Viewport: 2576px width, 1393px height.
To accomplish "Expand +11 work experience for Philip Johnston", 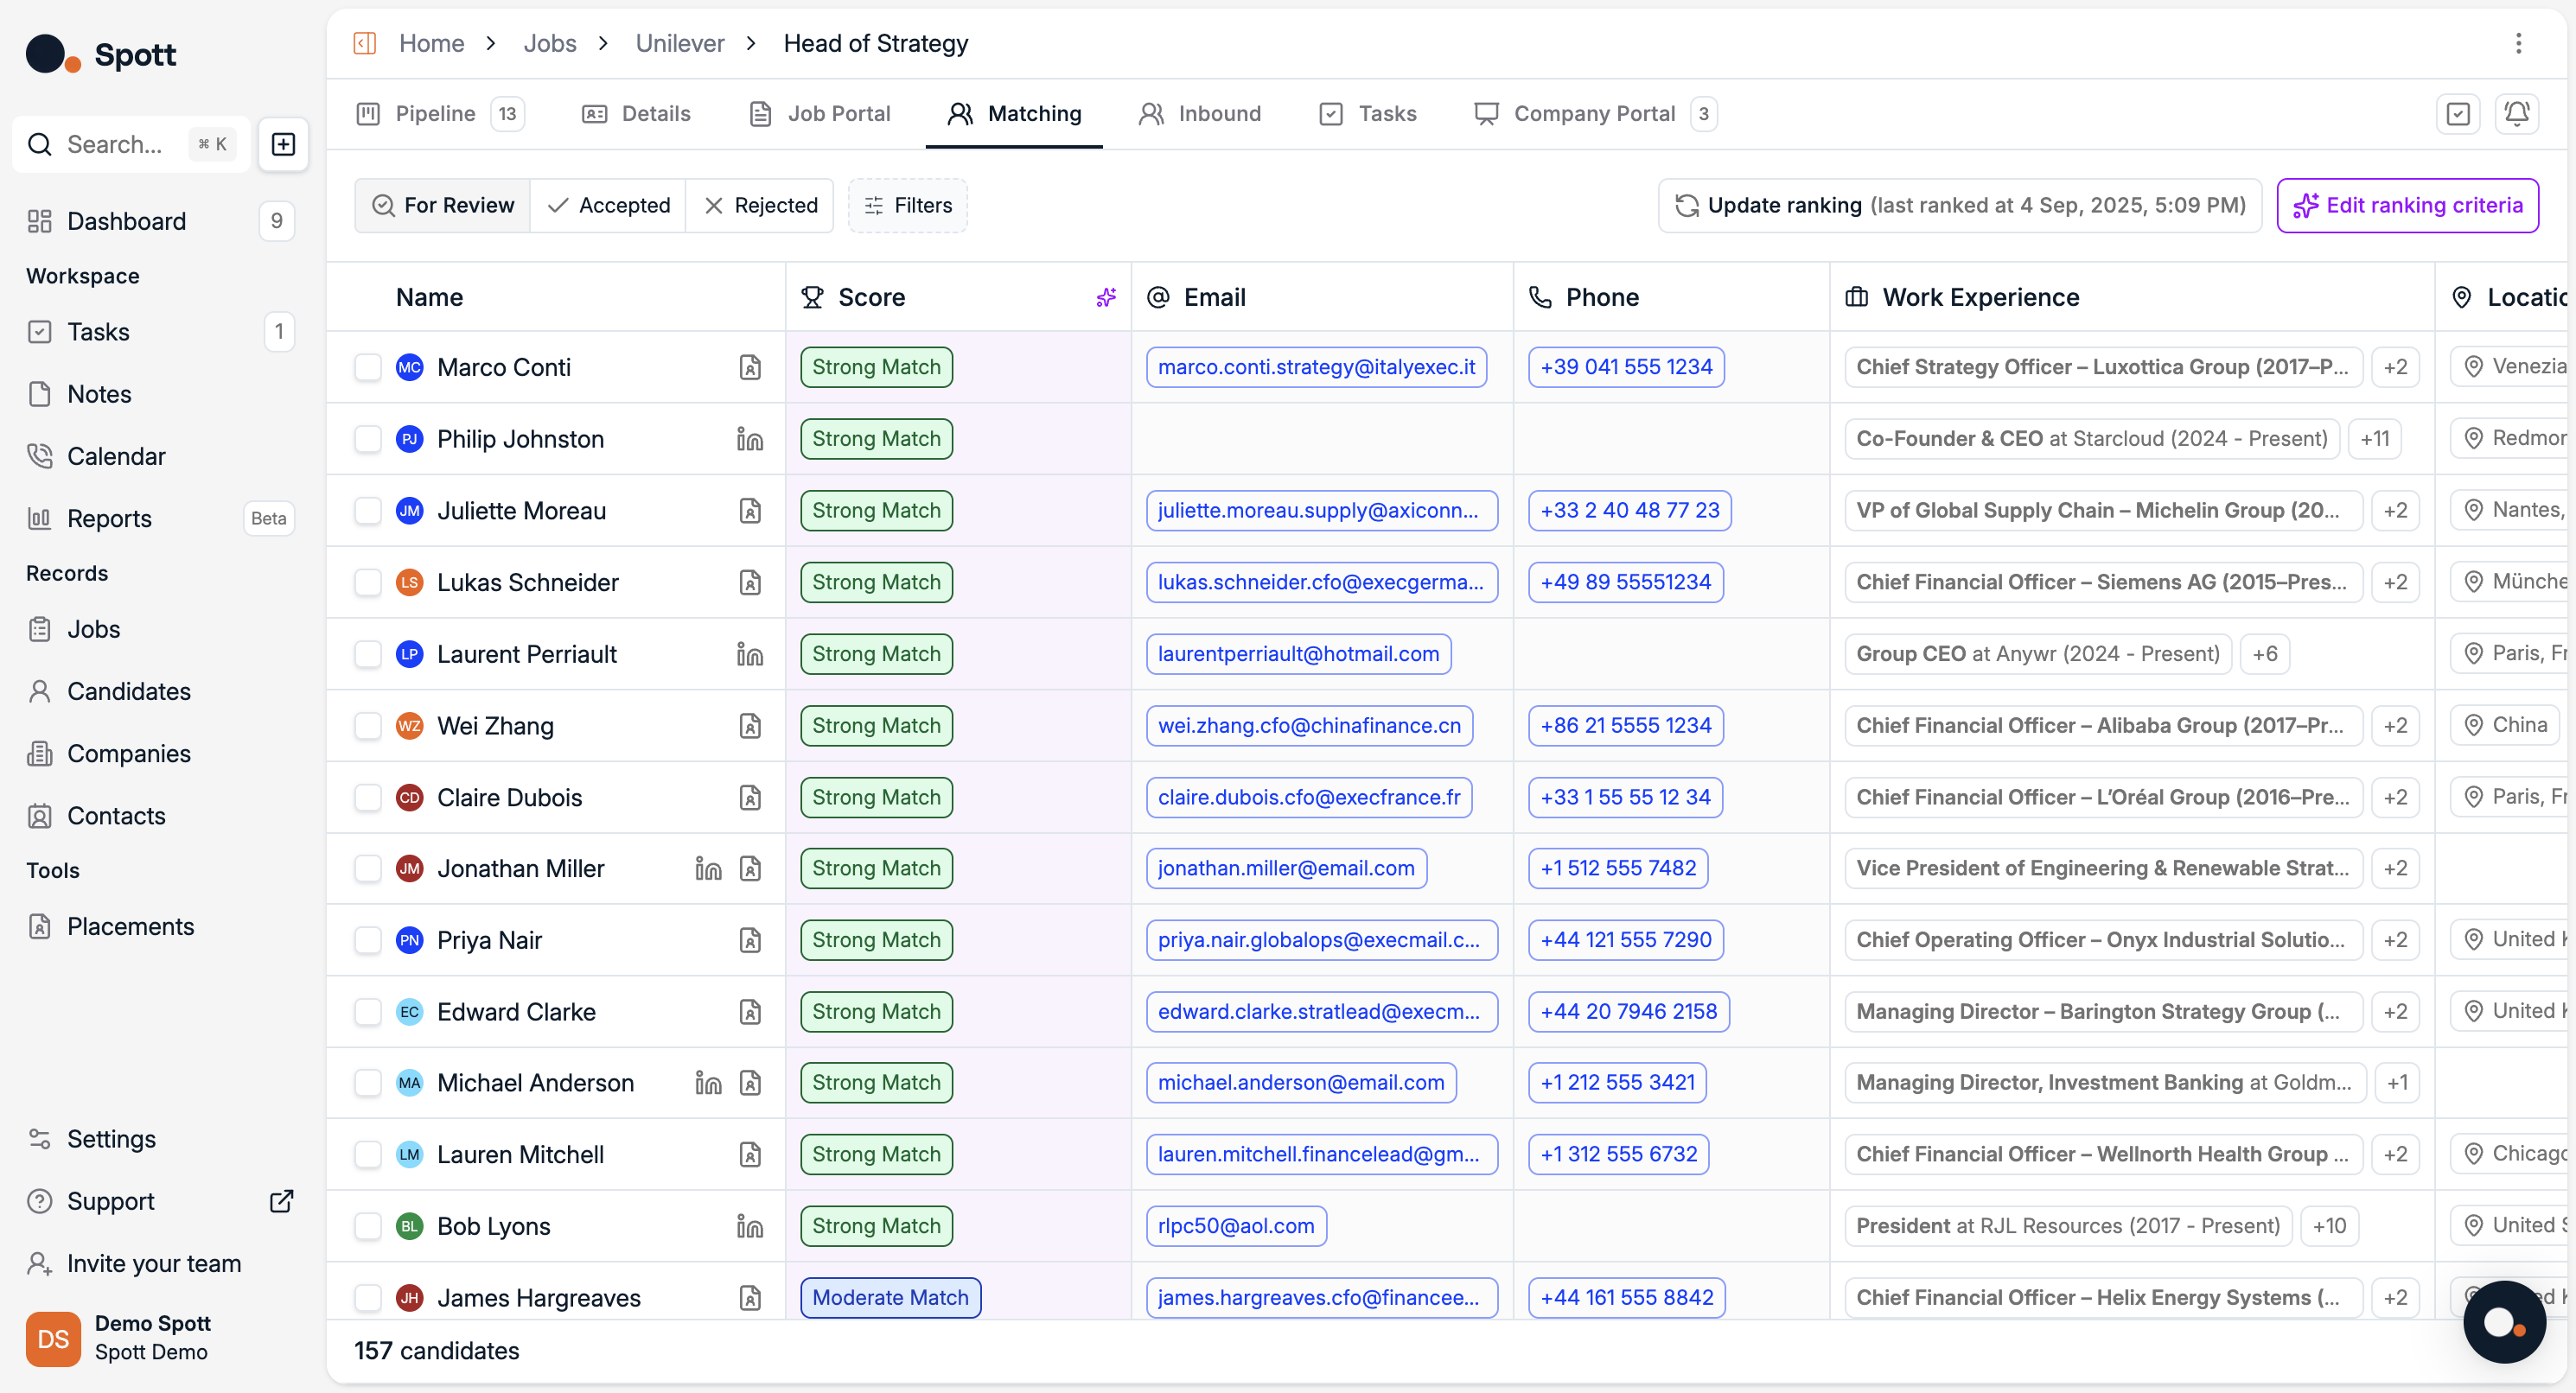I will 2374,439.
